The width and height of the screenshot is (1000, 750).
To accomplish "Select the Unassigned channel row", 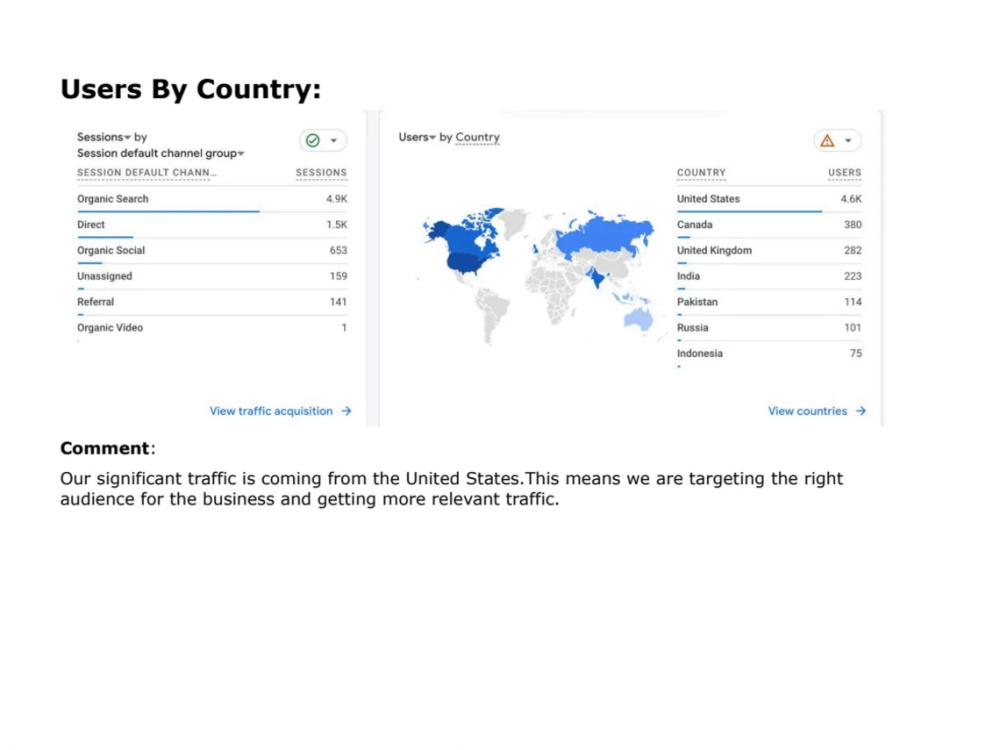I will coord(212,277).
